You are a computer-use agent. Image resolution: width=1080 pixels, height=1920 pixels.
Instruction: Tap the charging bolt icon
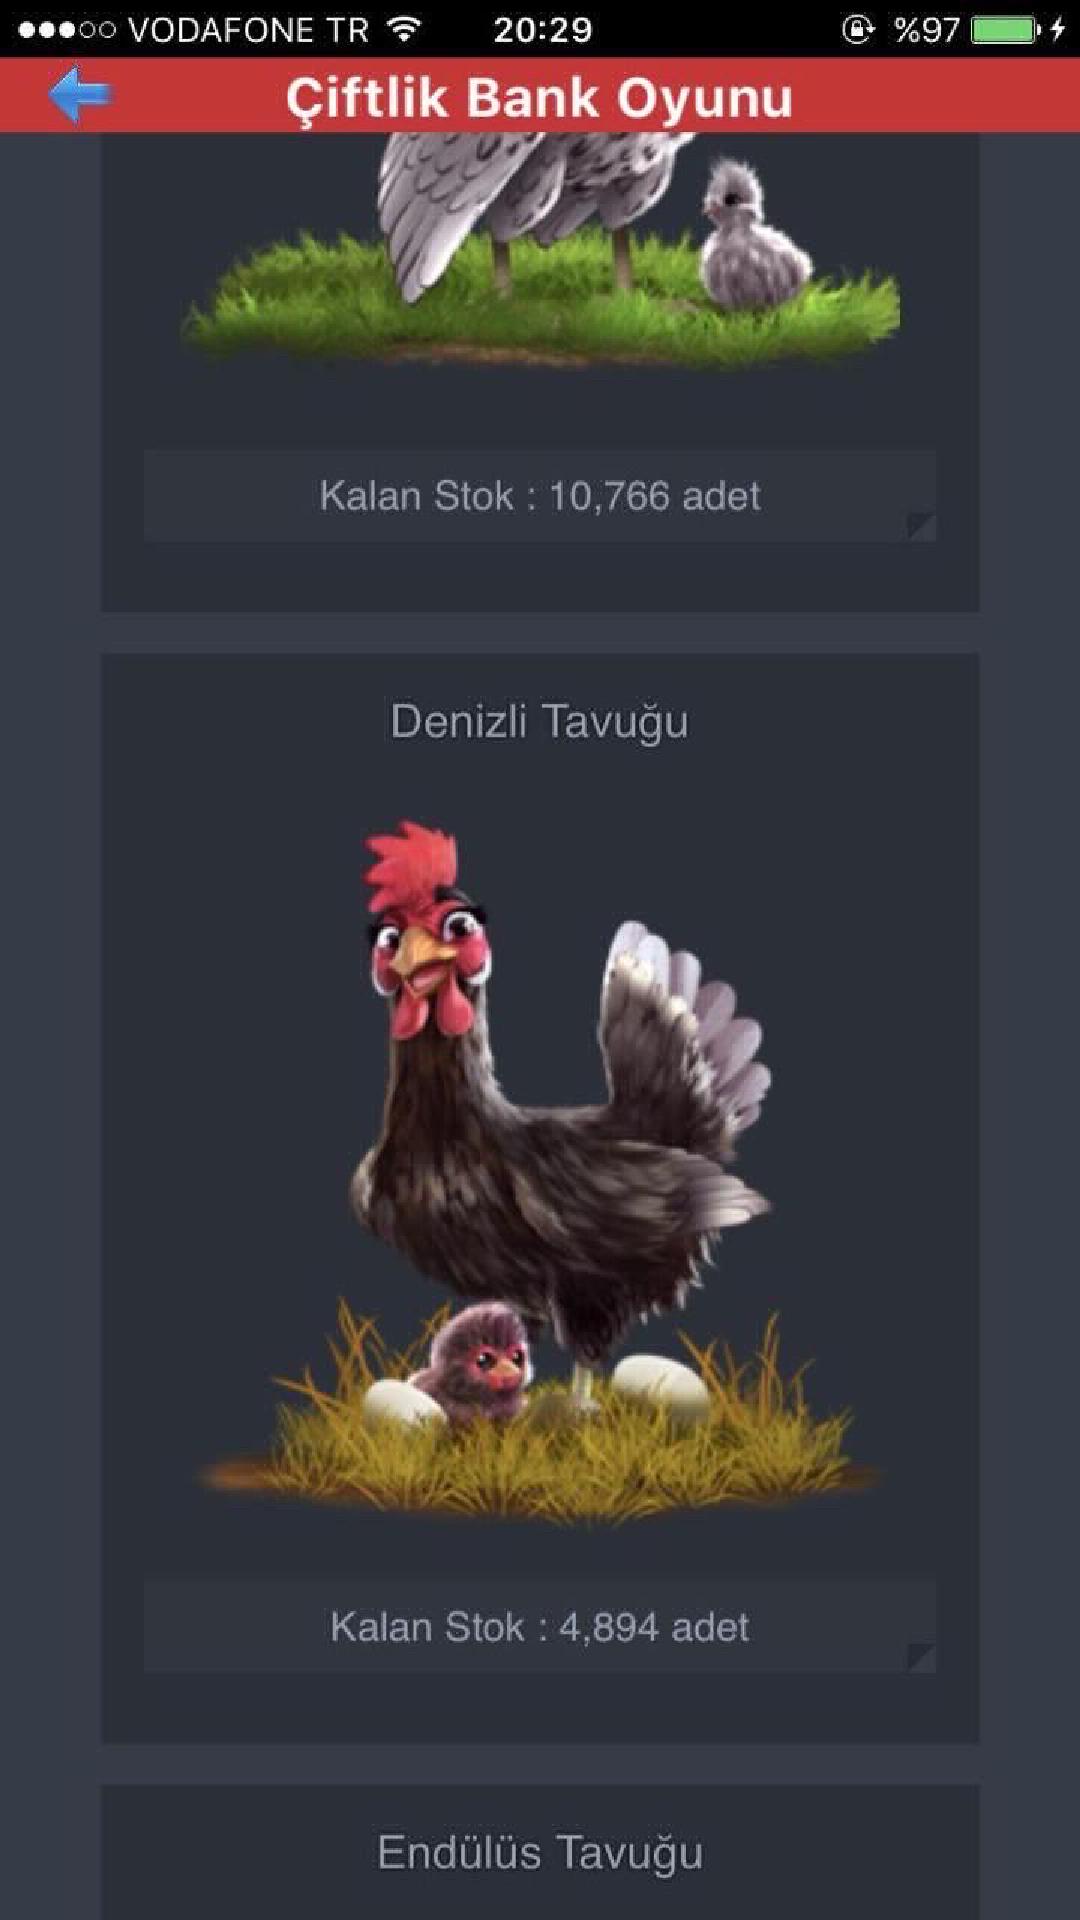[1058, 29]
